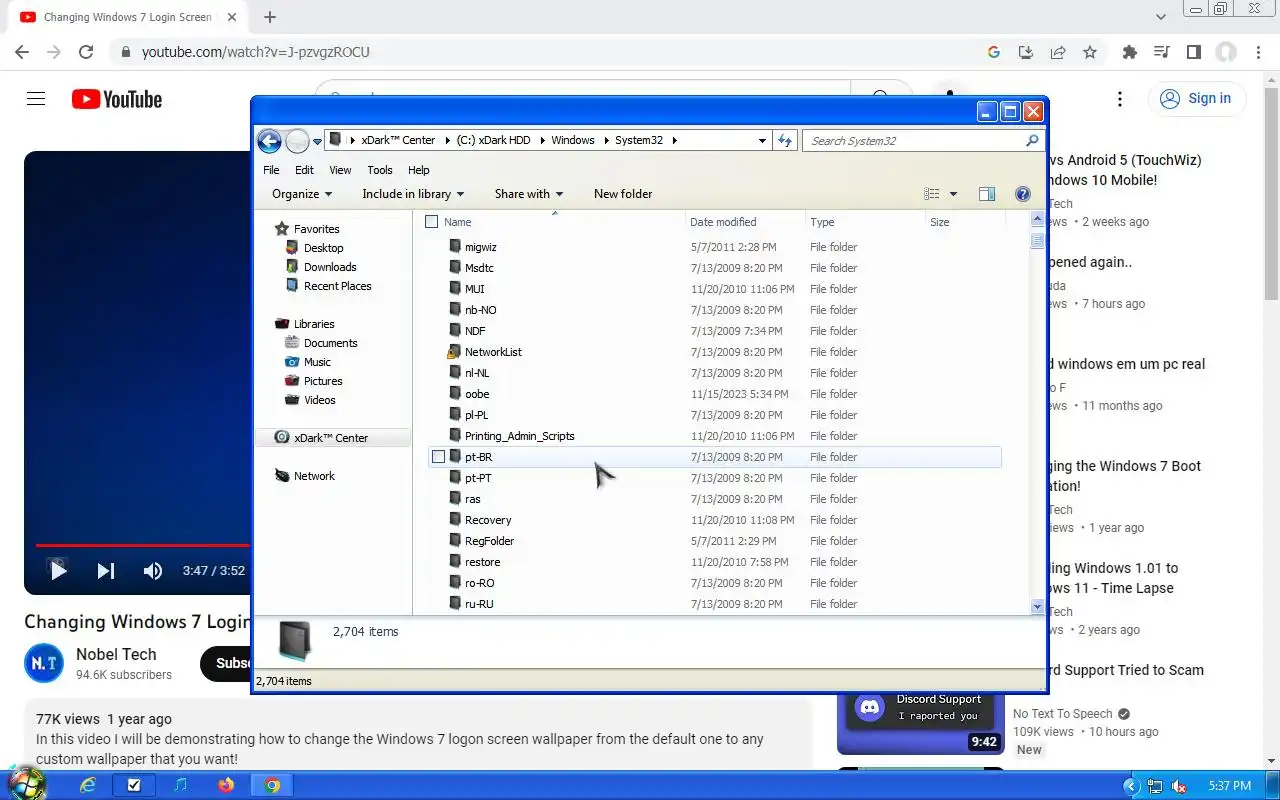
Task: Switch to Changing Windows 7 Login Screen tab
Action: coord(128,17)
